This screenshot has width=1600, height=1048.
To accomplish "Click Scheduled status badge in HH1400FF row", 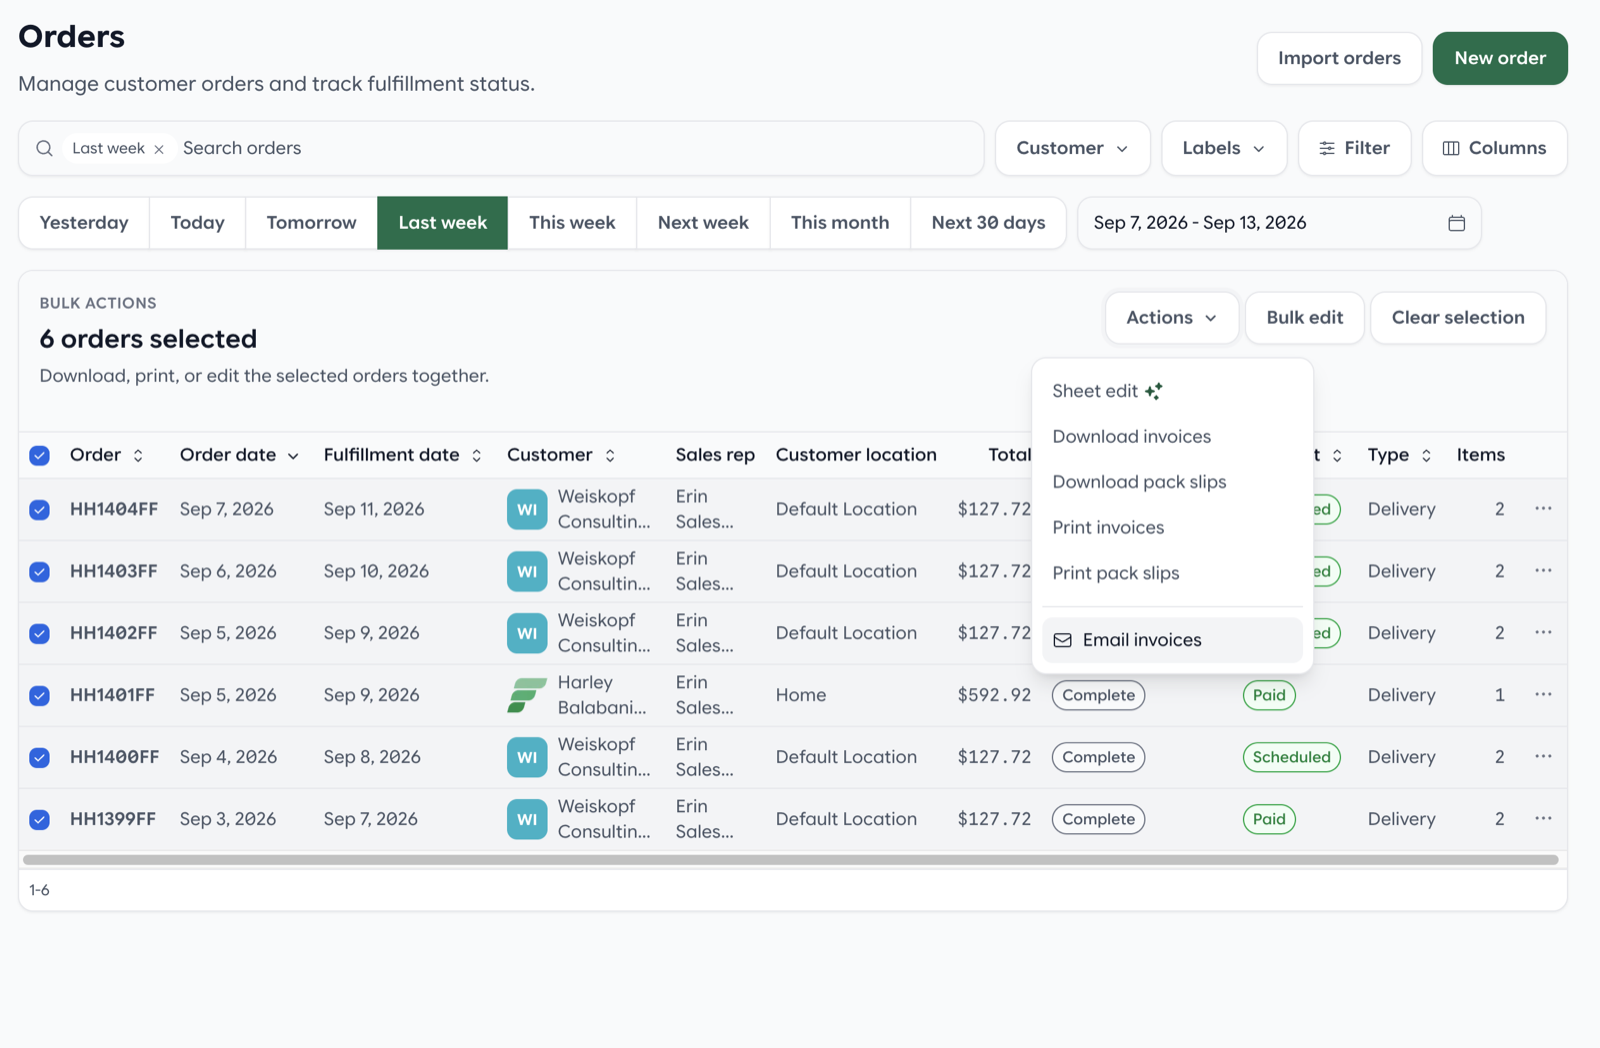I will [1291, 757].
